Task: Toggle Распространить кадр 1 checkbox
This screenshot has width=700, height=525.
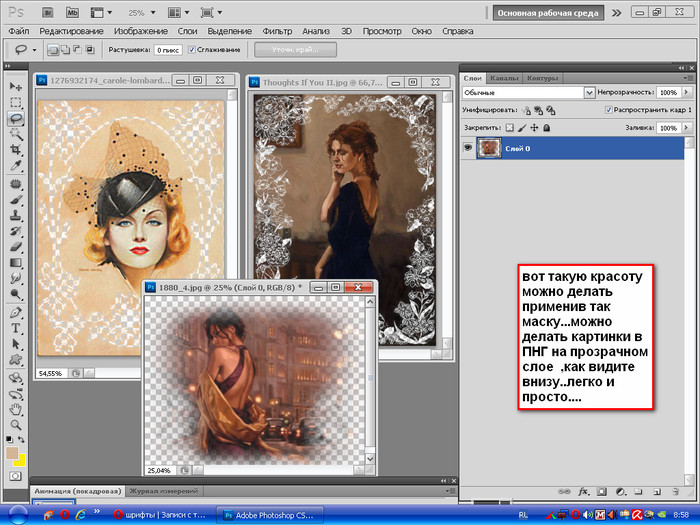Action: [609, 109]
